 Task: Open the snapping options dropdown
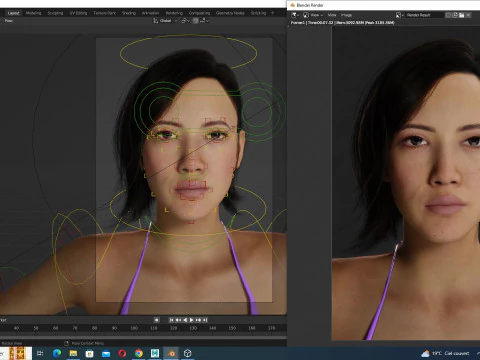point(204,21)
